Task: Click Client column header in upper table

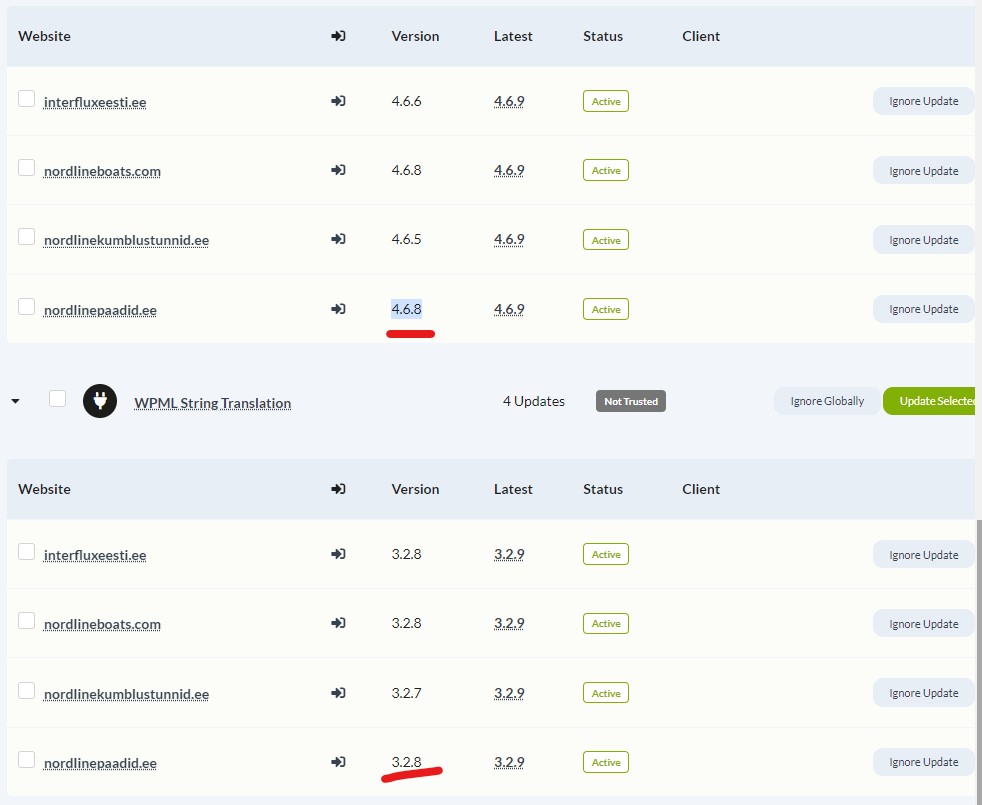Action: (x=701, y=36)
